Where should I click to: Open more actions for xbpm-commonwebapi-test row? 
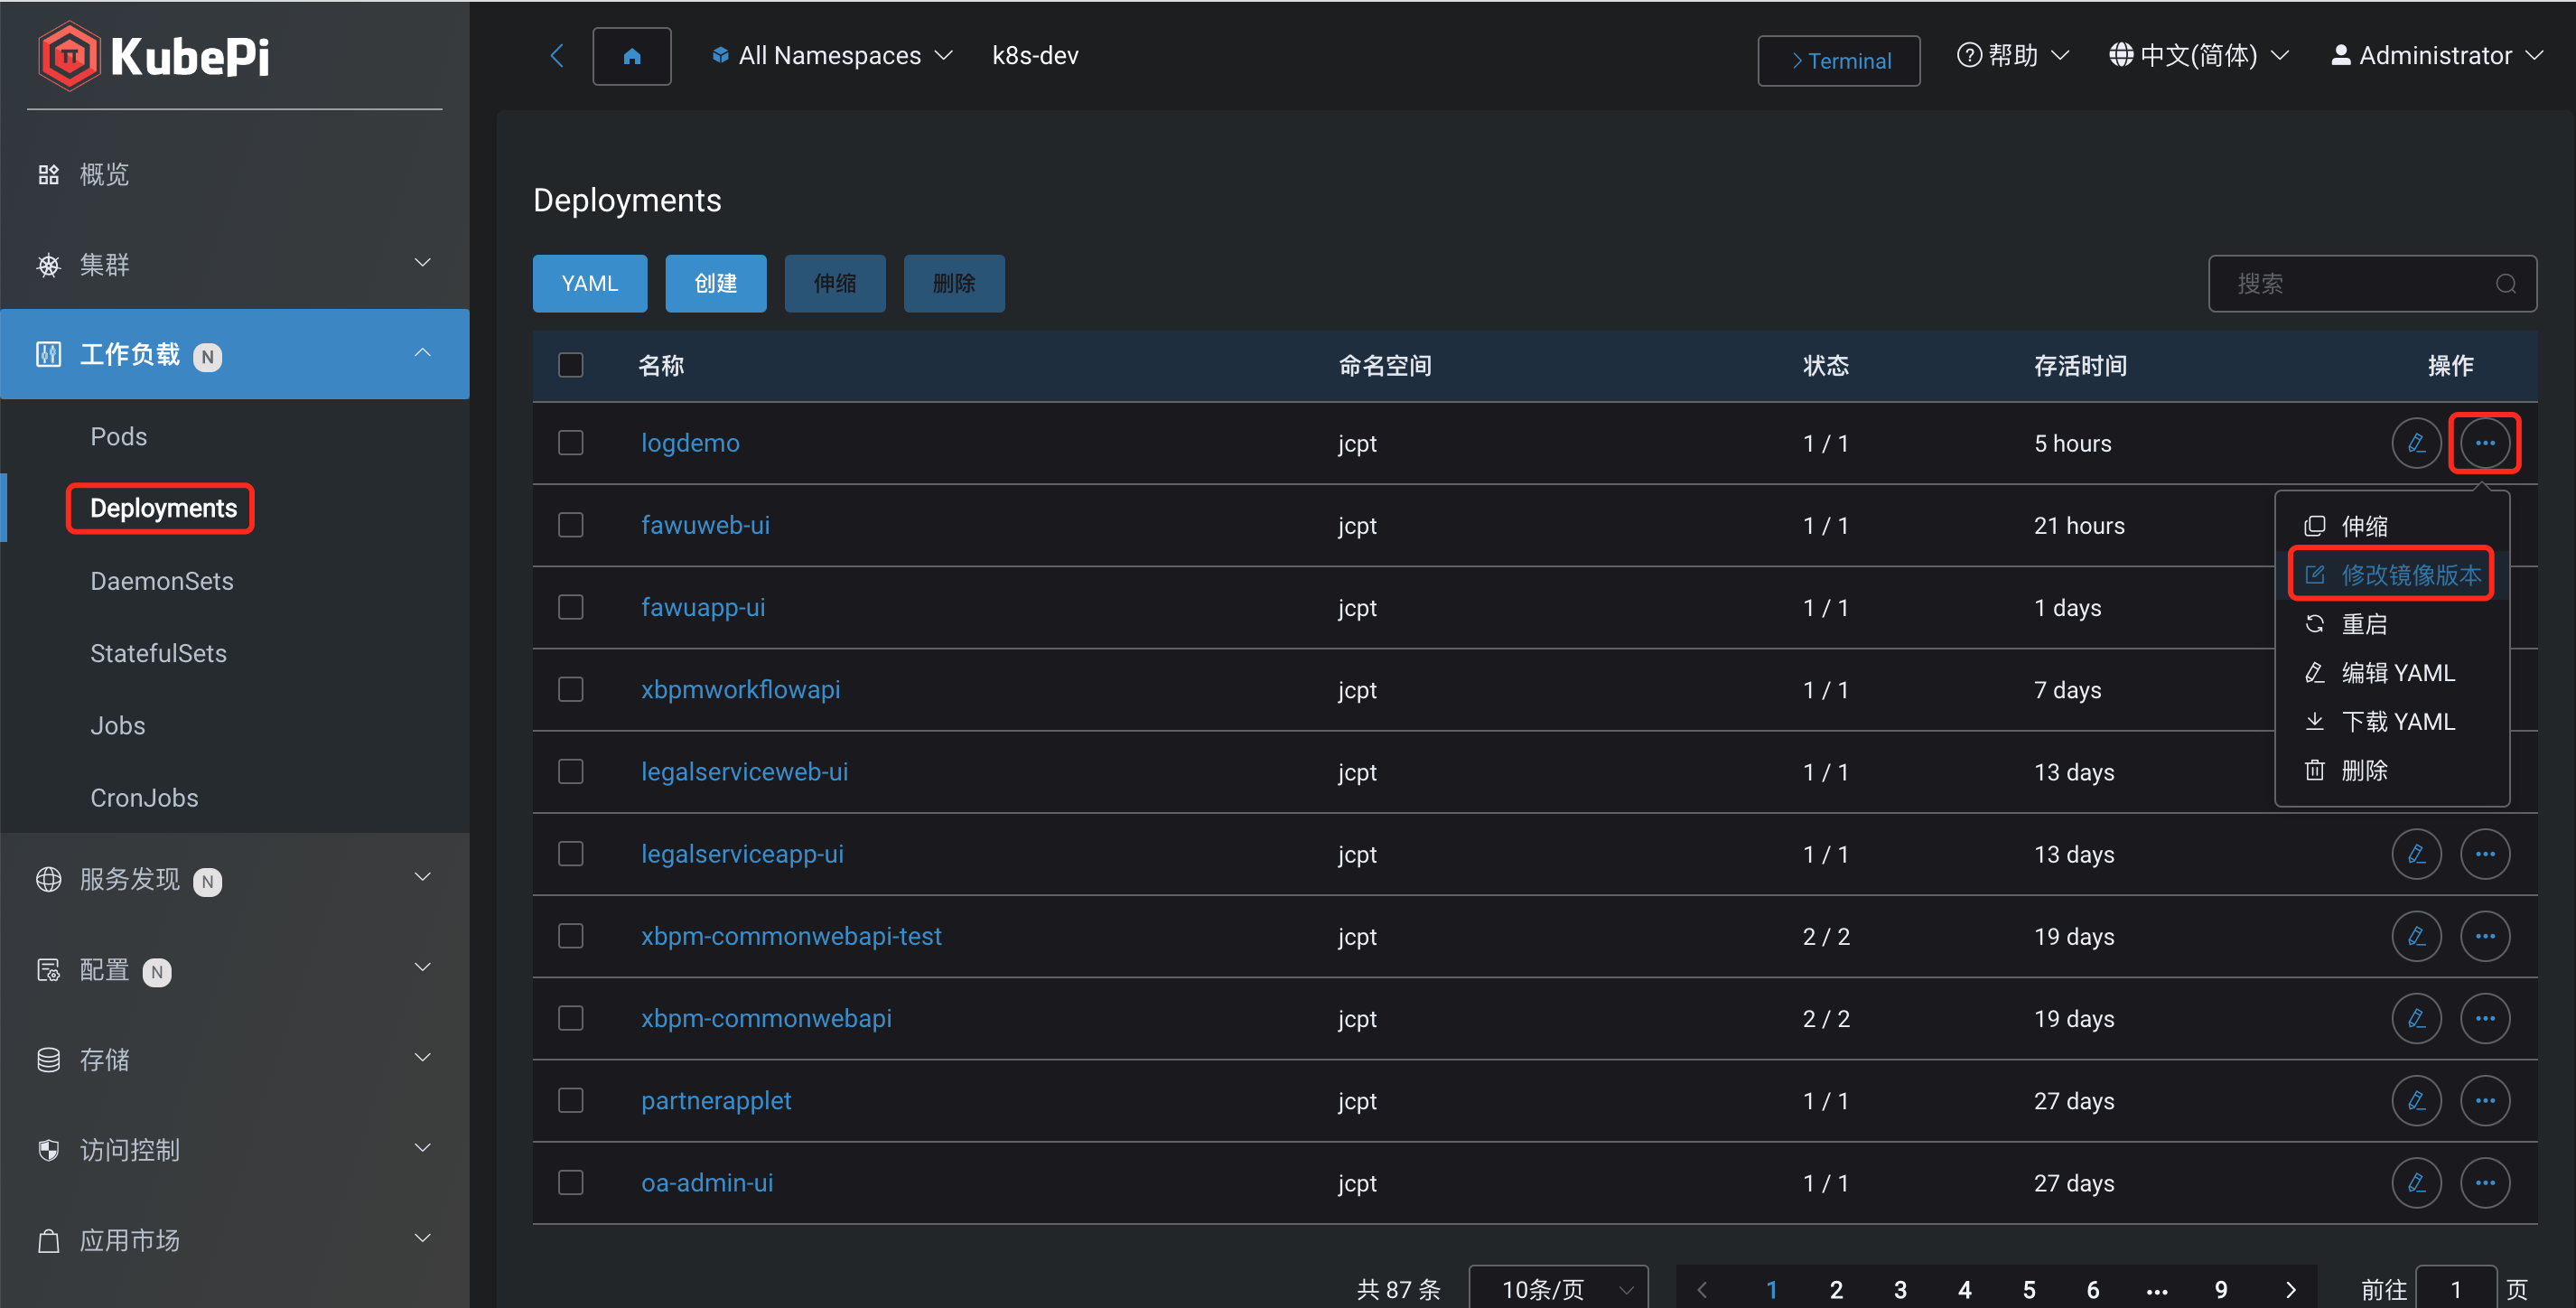(x=2484, y=936)
